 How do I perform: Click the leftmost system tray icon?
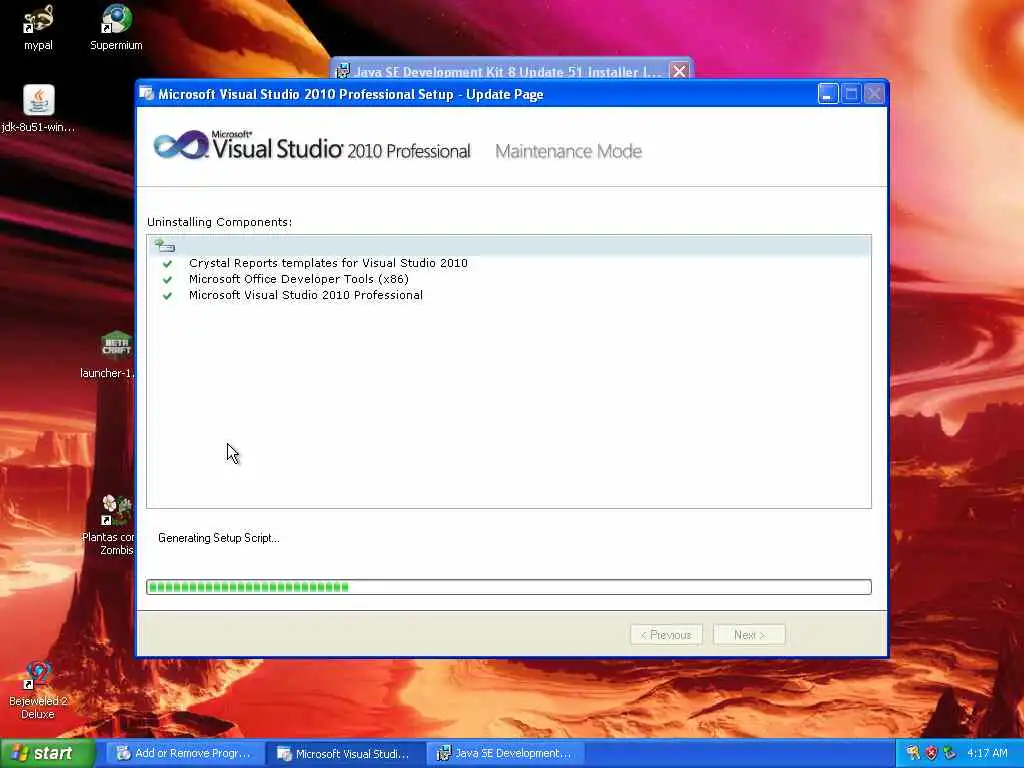913,753
